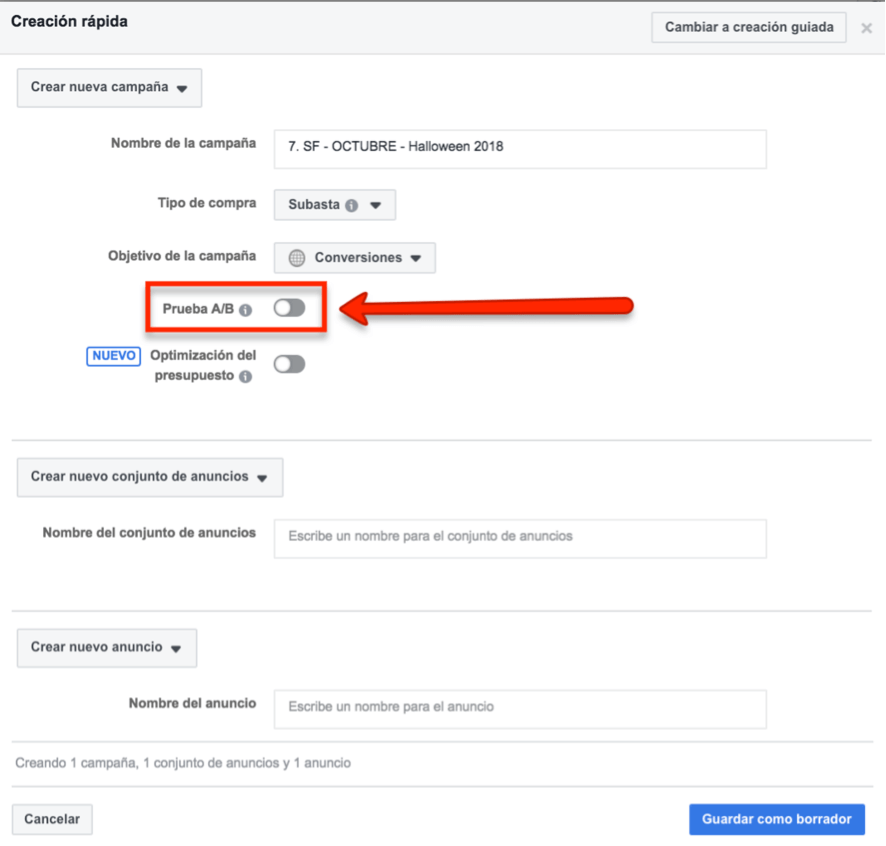The image size is (886, 846).
Task: Enable the Prueba A/B toggle
Action: 289,309
